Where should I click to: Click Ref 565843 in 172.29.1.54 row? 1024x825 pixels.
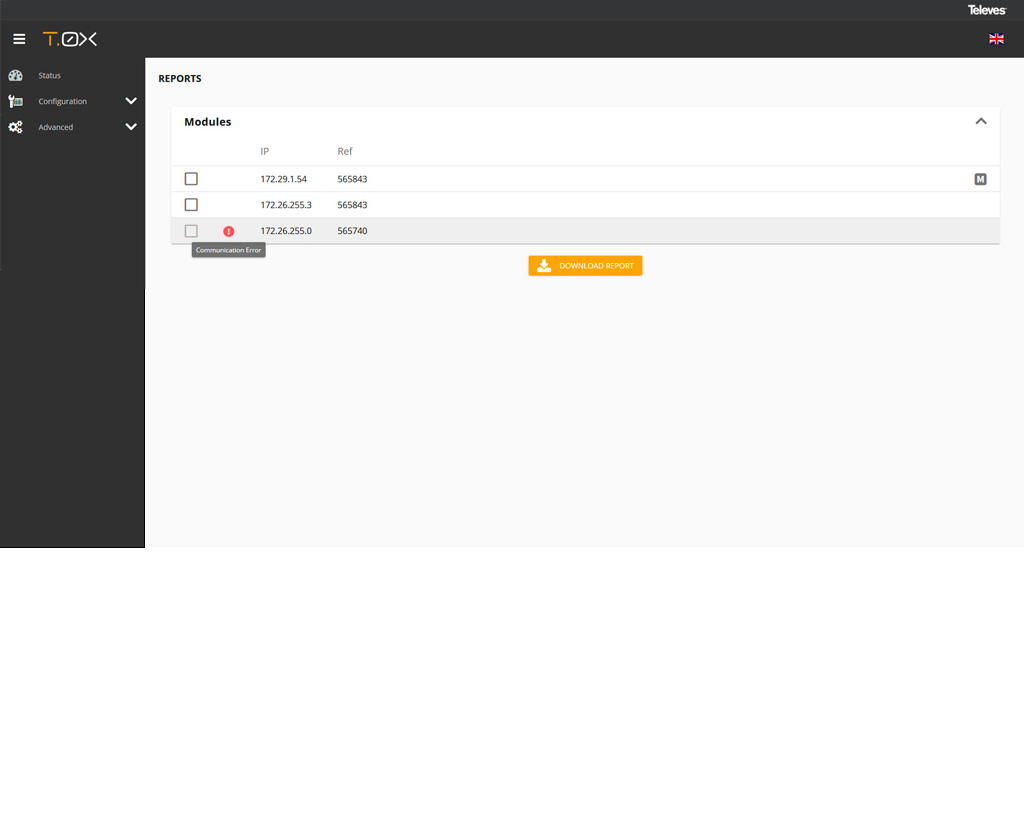(352, 179)
